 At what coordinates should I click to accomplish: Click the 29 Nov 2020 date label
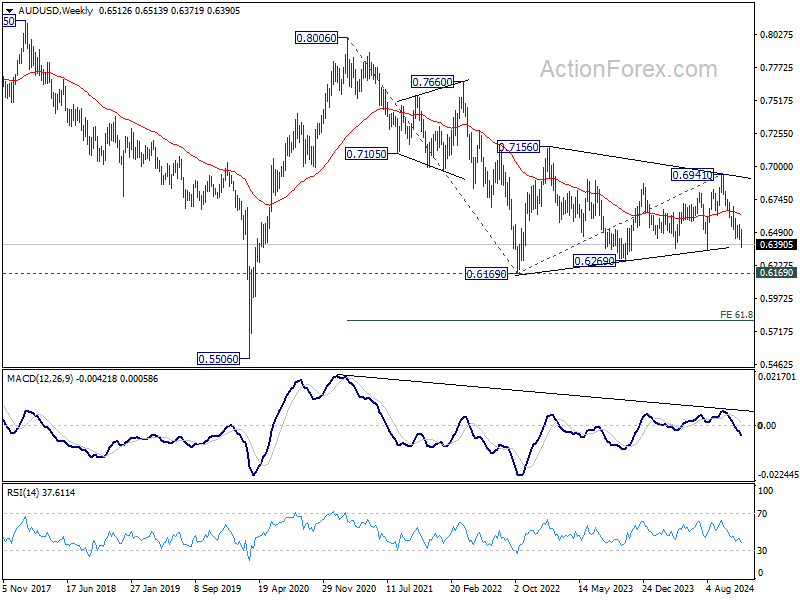[x=349, y=588]
